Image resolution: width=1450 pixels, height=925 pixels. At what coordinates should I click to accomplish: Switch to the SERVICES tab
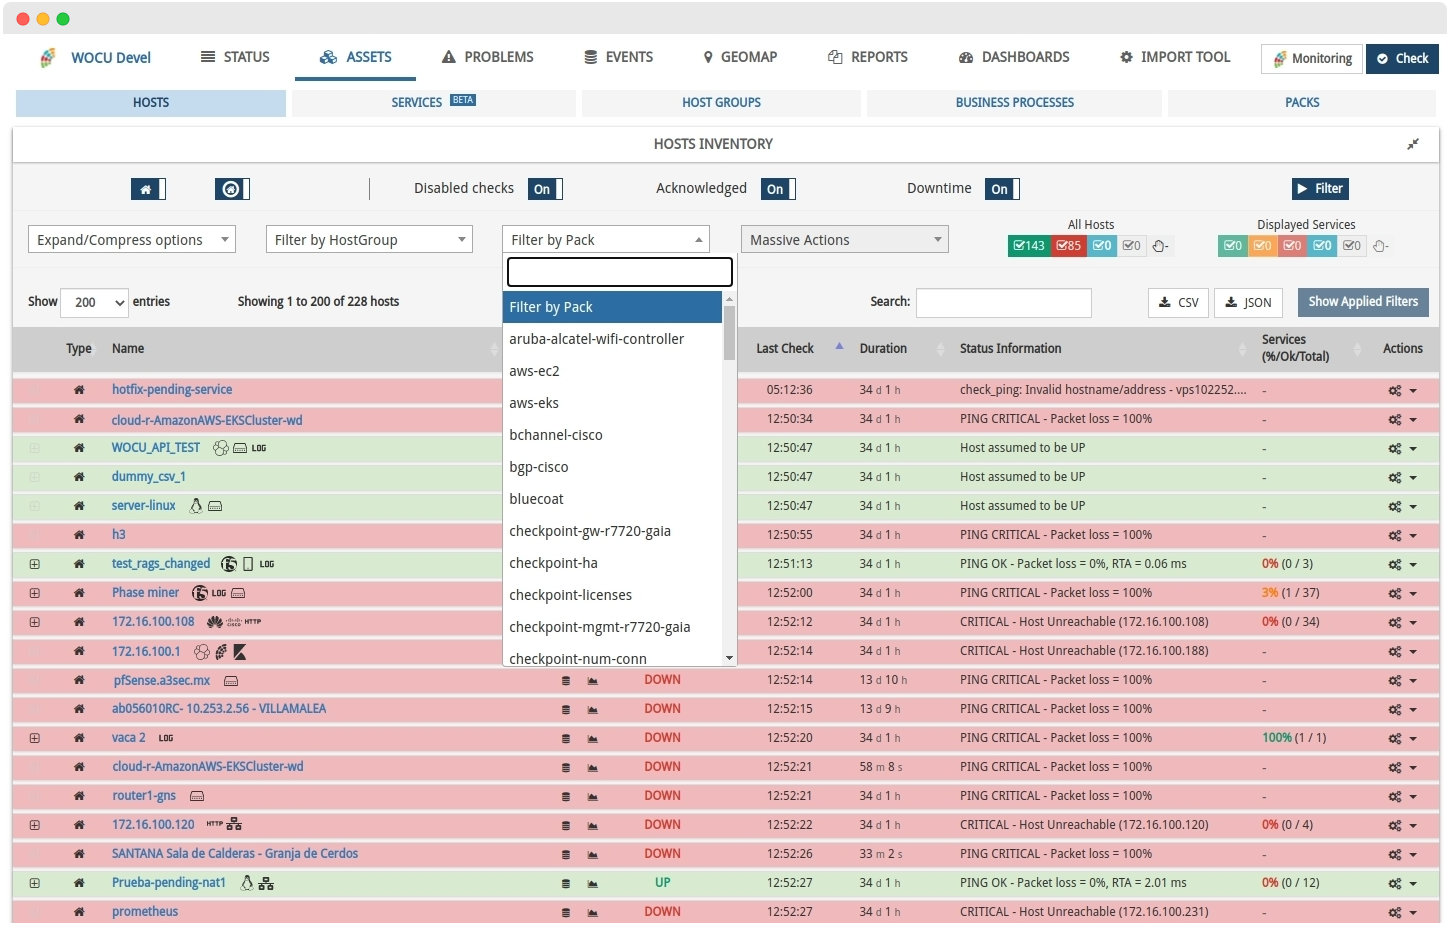pos(434,103)
